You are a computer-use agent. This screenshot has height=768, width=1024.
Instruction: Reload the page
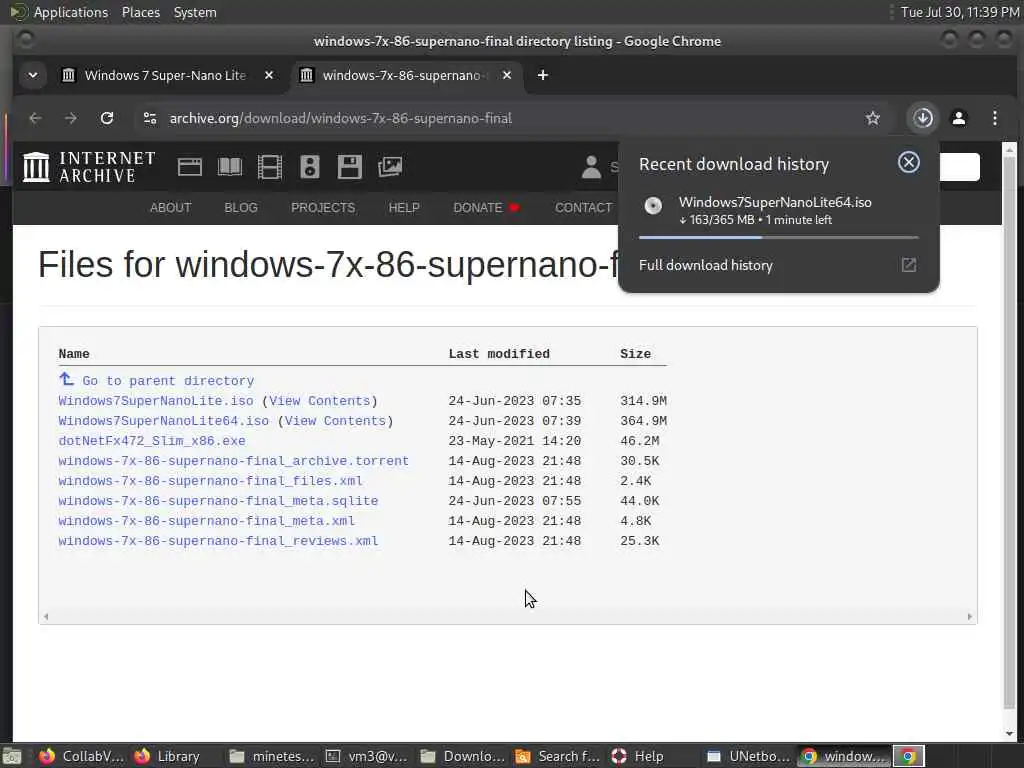coord(107,118)
